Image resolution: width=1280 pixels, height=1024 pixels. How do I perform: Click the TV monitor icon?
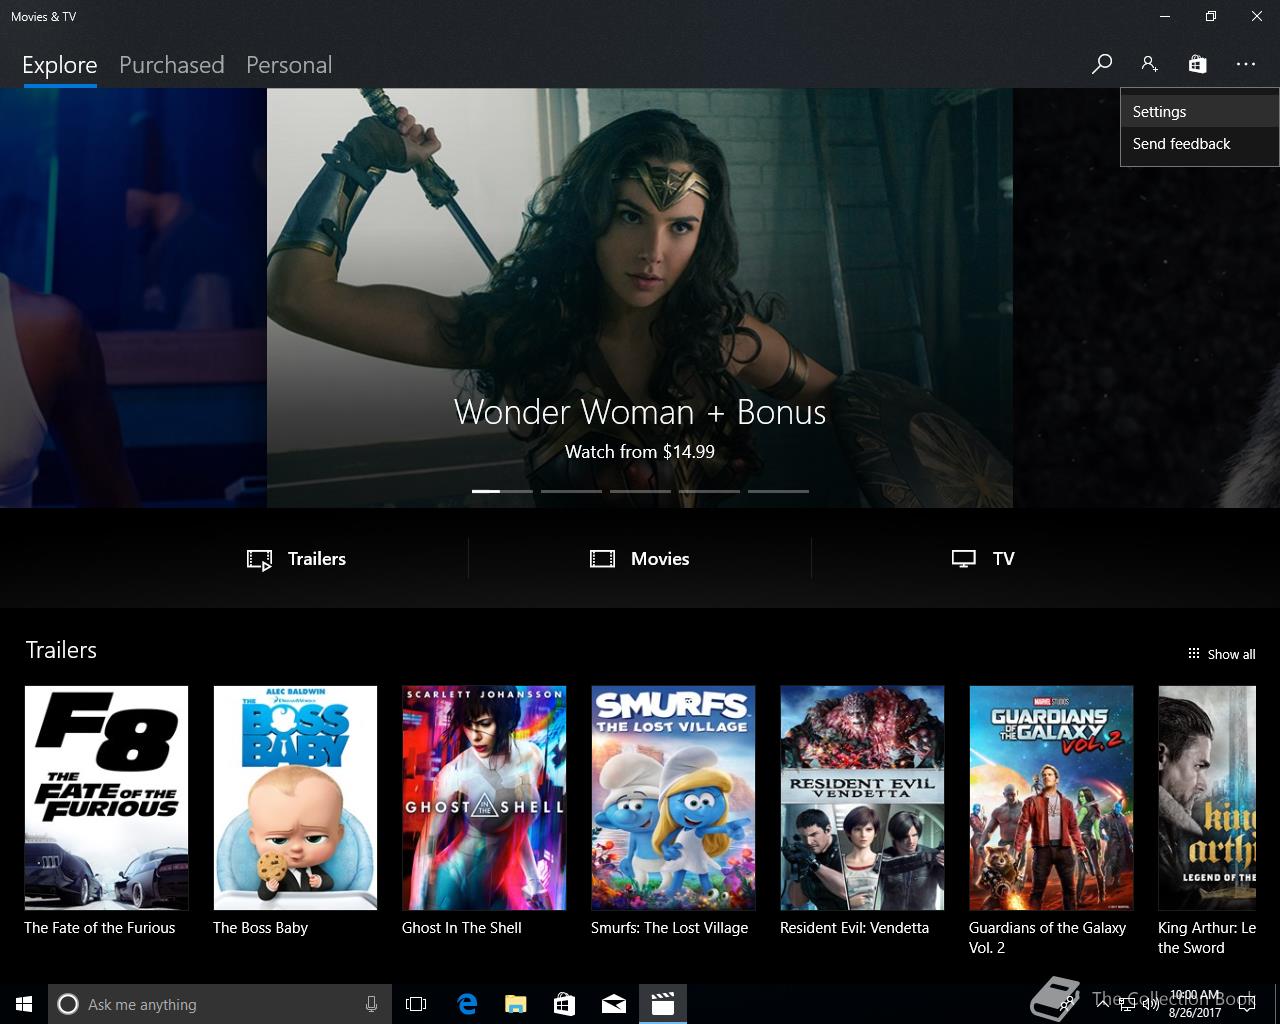point(964,559)
